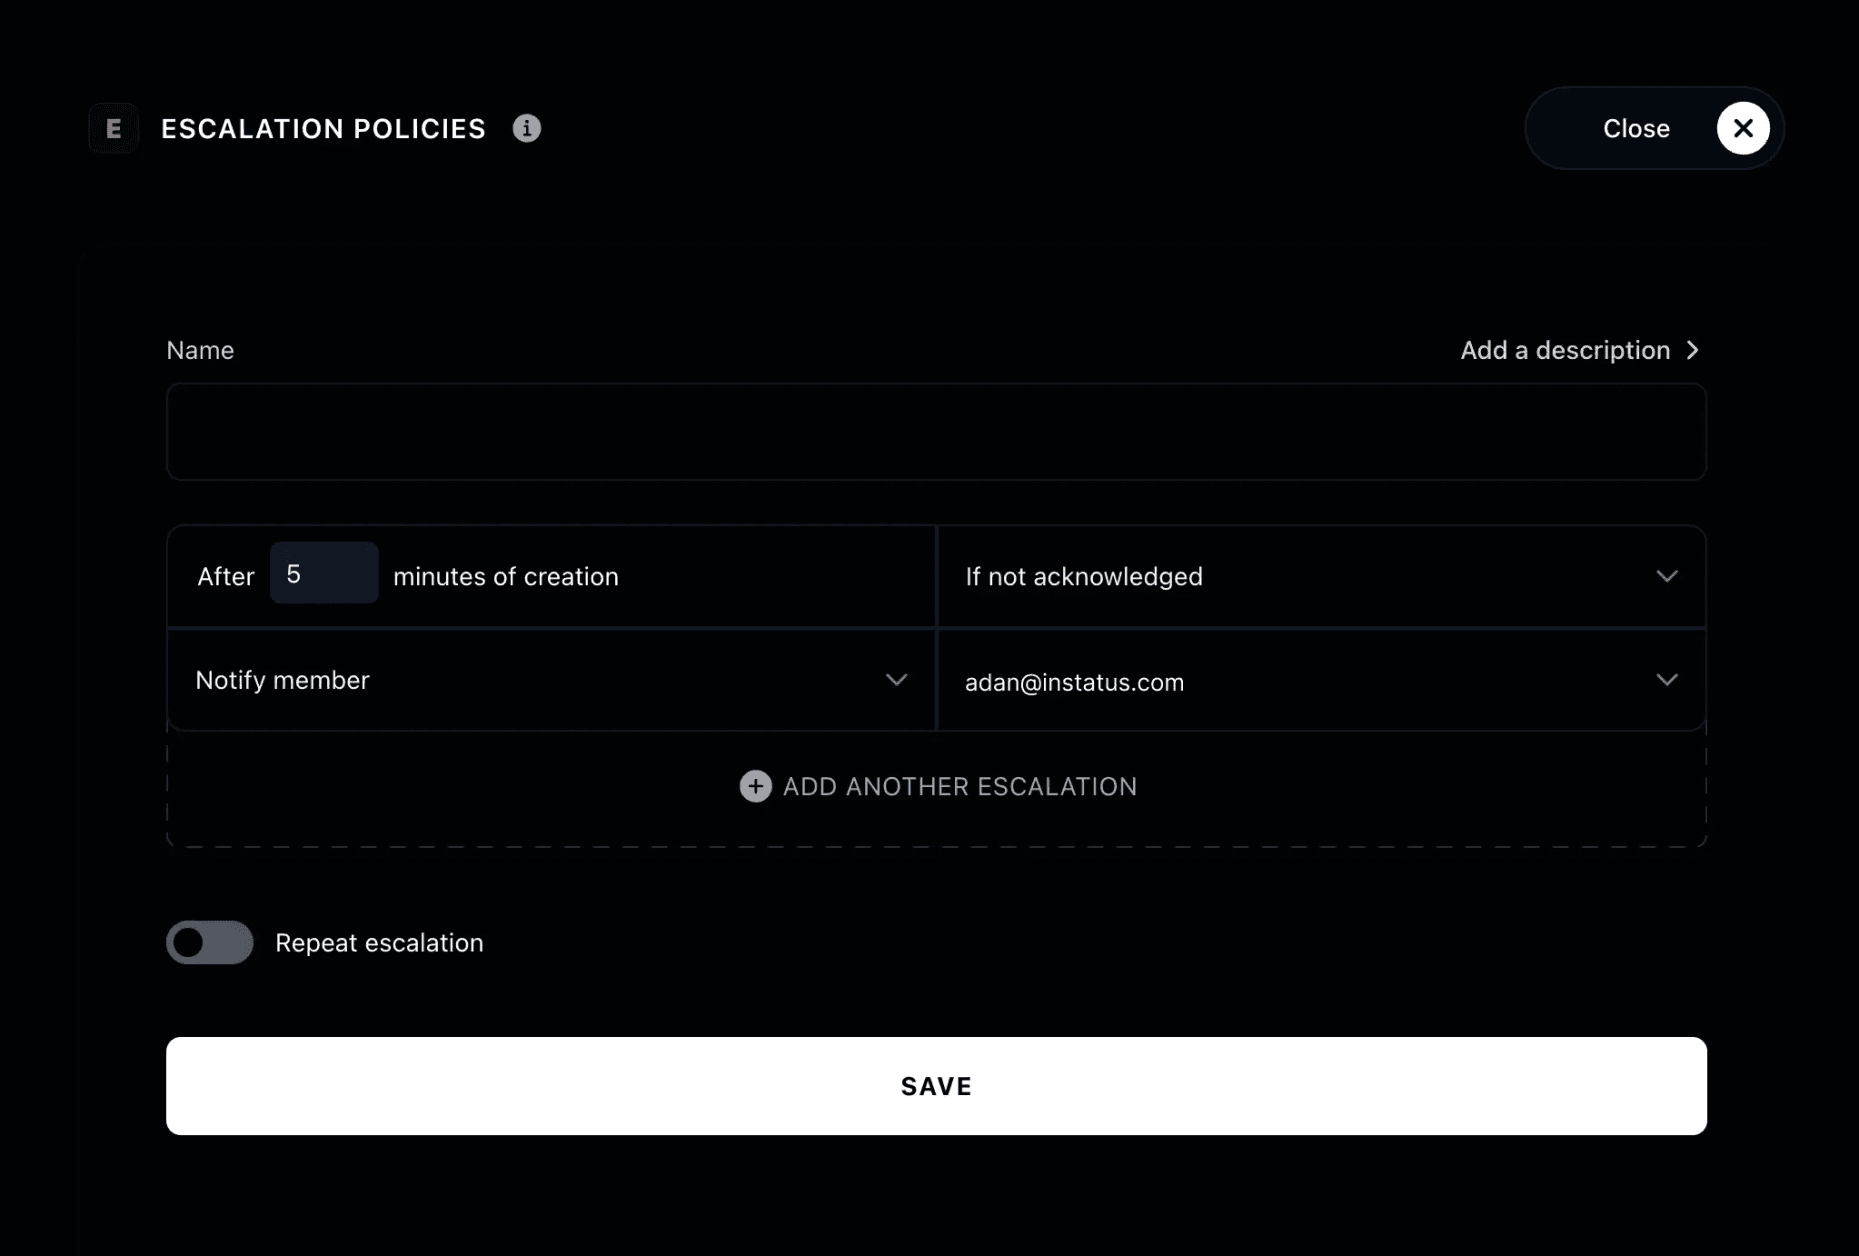The height and width of the screenshot is (1256, 1859).
Task: Click the minutes of creation text
Action: click(x=506, y=577)
